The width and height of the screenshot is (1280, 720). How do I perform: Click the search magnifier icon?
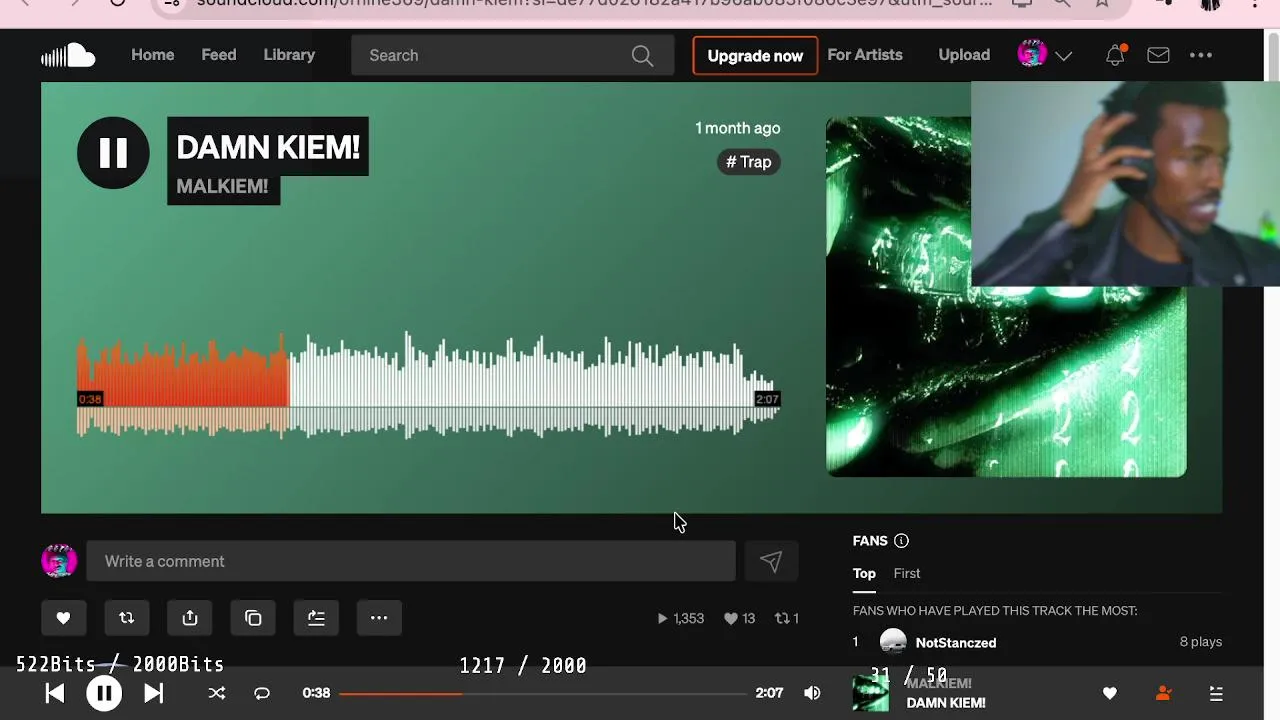643,56
